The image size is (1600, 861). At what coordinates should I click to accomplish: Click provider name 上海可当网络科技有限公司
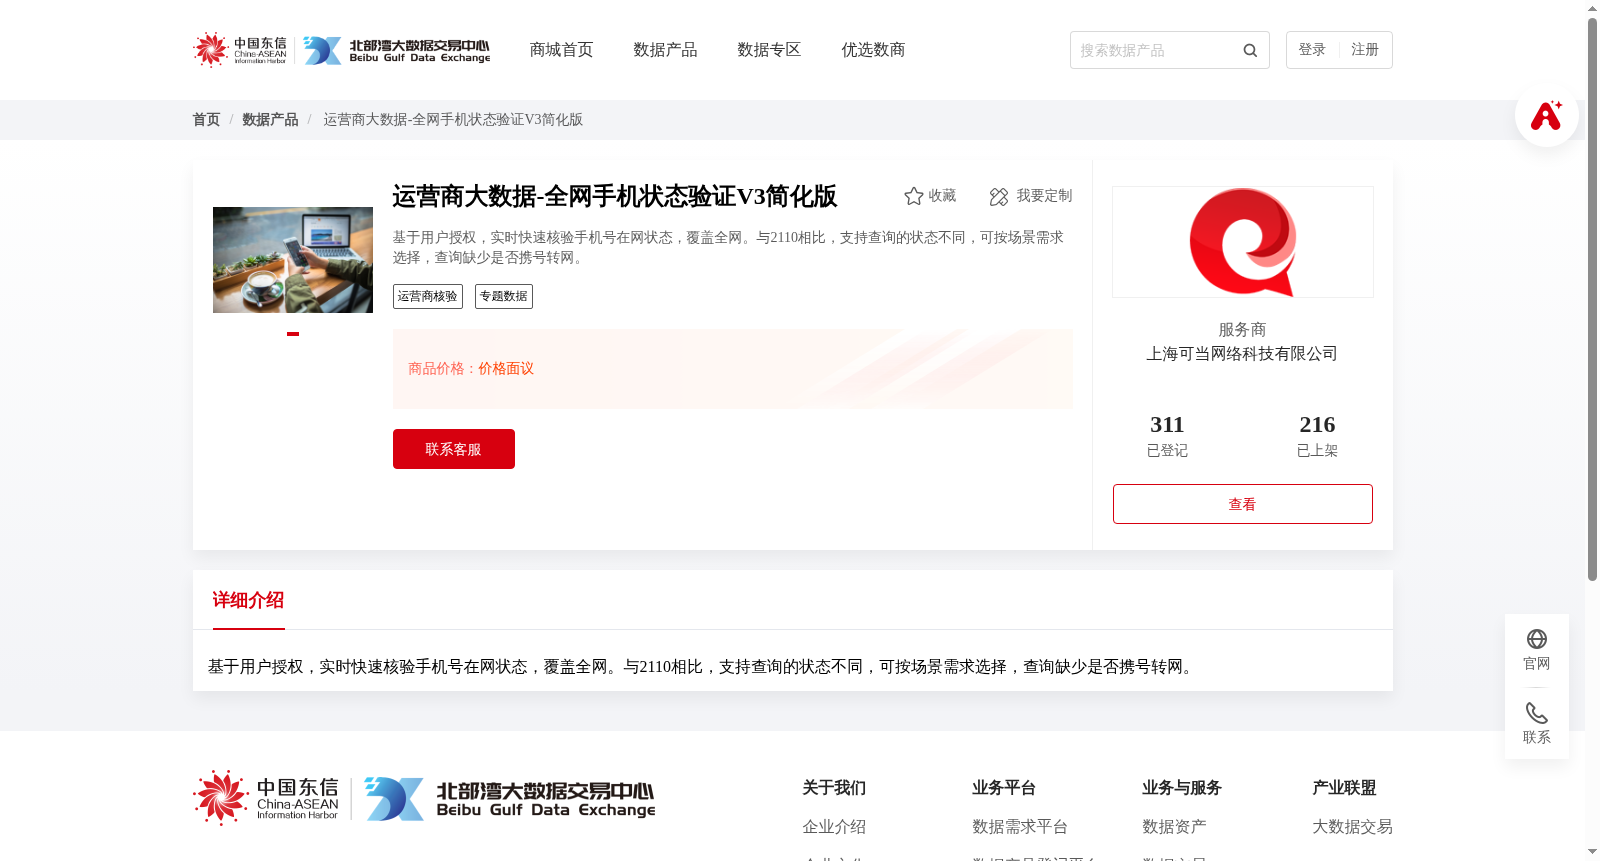(1242, 354)
